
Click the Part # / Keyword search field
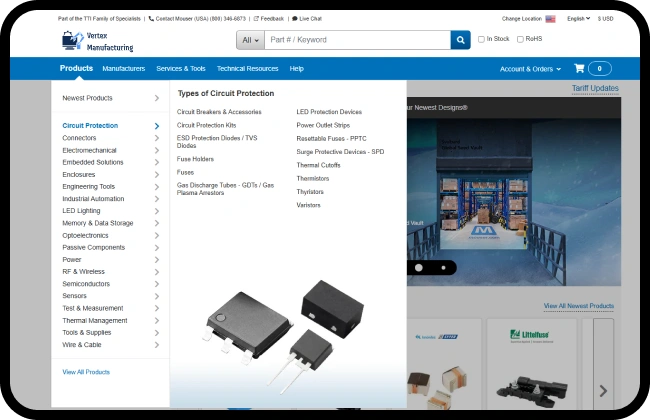click(x=356, y=40)
